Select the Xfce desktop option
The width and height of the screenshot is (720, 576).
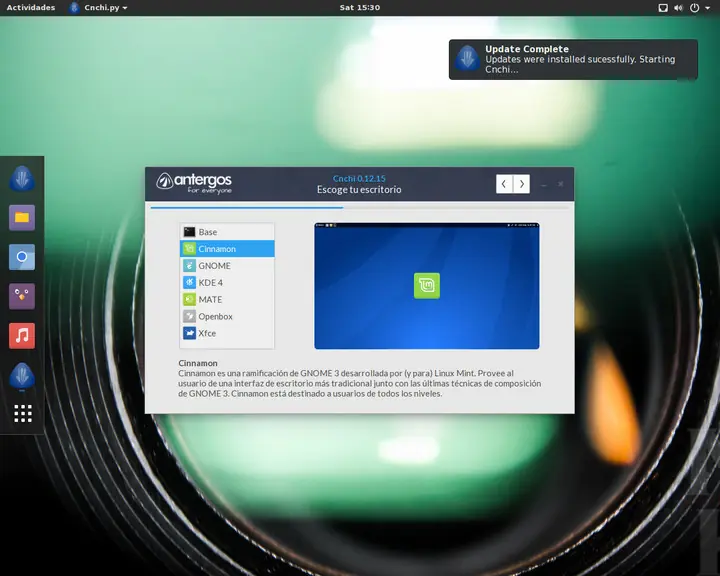tap(227, 333)
